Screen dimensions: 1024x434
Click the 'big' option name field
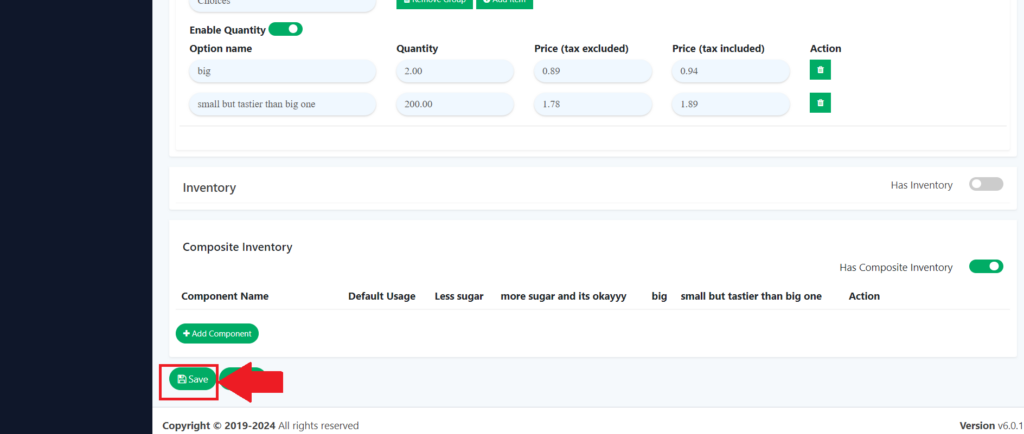282,71
